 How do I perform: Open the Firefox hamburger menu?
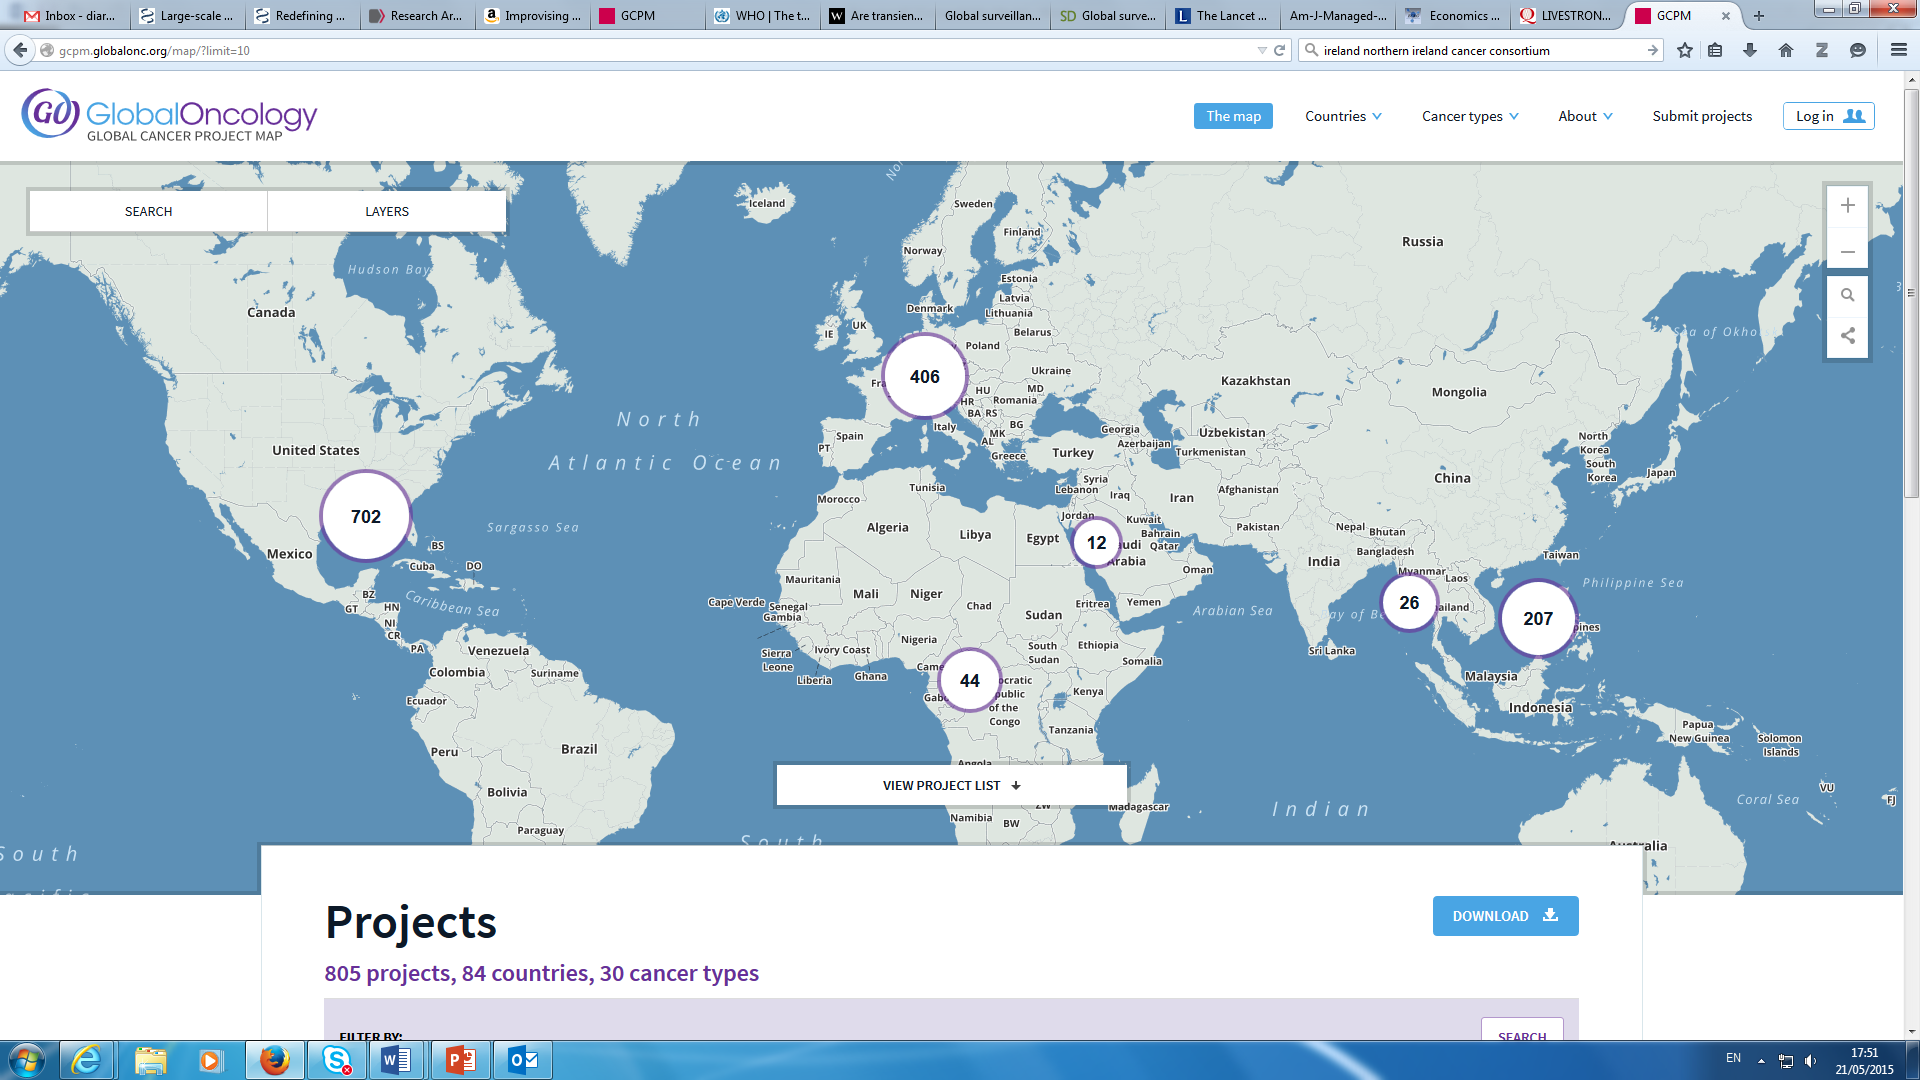1898,50
